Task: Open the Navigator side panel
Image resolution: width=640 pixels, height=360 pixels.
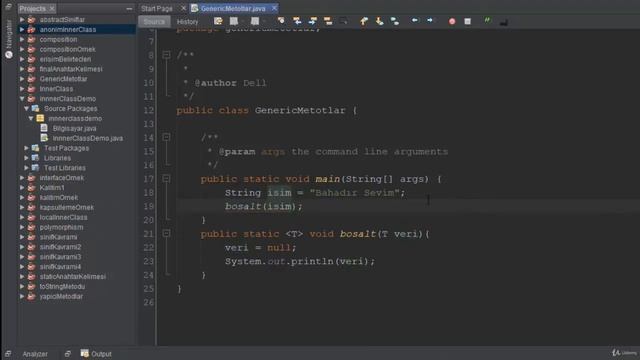Action: (9, 40)
